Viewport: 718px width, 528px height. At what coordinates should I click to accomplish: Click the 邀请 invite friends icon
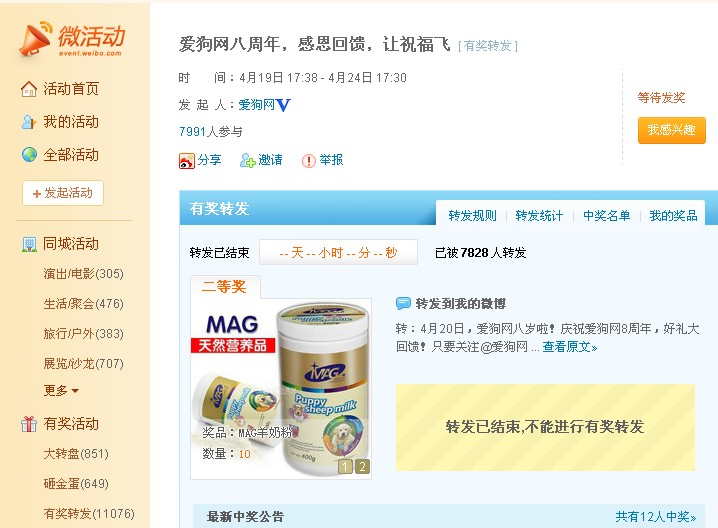tap(248, 160)
